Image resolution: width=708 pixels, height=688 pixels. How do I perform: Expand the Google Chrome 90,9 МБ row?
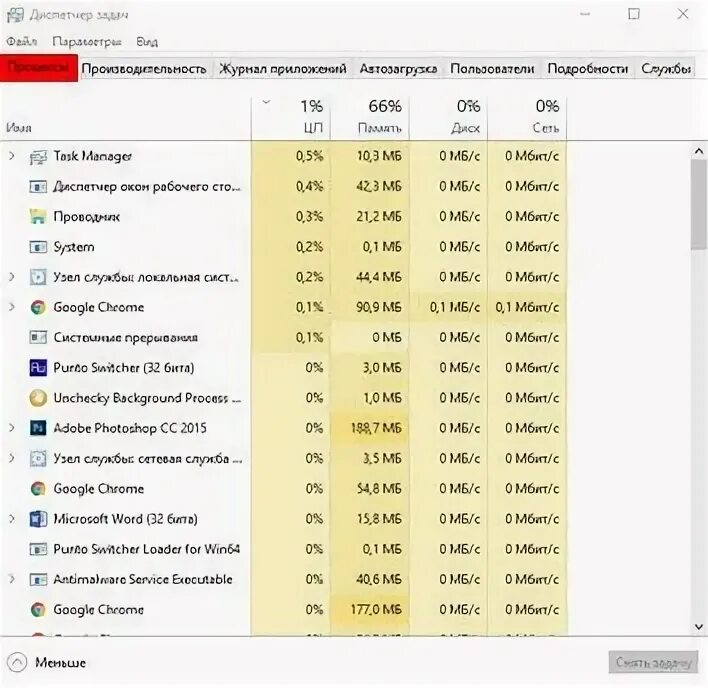12,307
